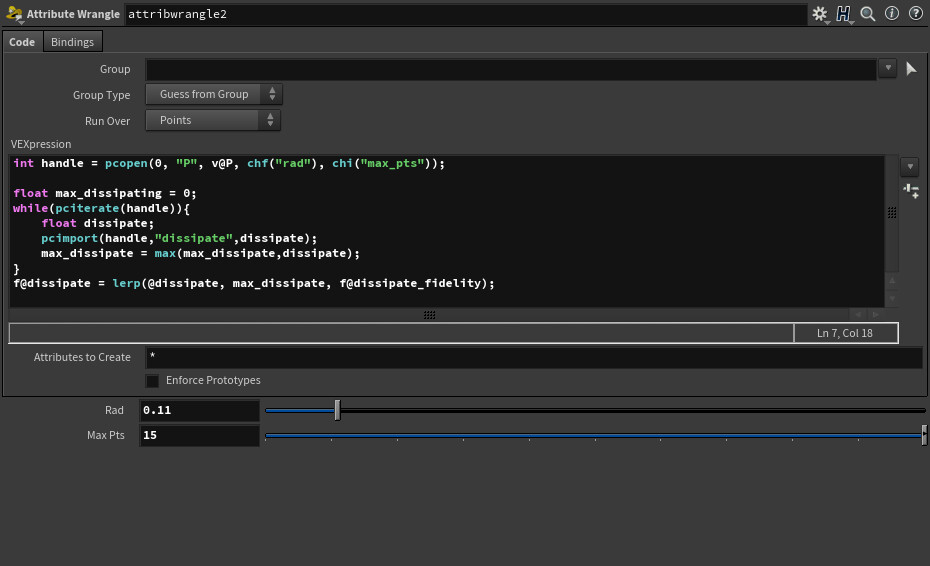Click the Max Pts slider handle
This screenshot has width=930, height=566.
pyautogui.click(x=924, y=435)
